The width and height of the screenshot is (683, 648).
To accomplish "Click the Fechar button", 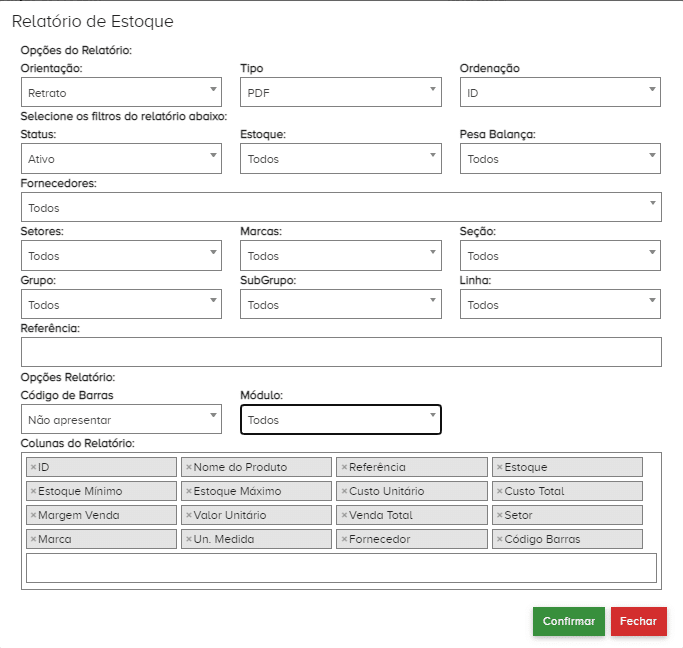I will click(x=638, y=621).
